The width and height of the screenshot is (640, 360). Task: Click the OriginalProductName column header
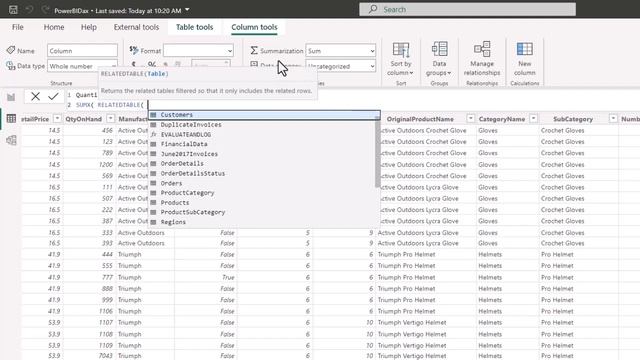(420, 119)
